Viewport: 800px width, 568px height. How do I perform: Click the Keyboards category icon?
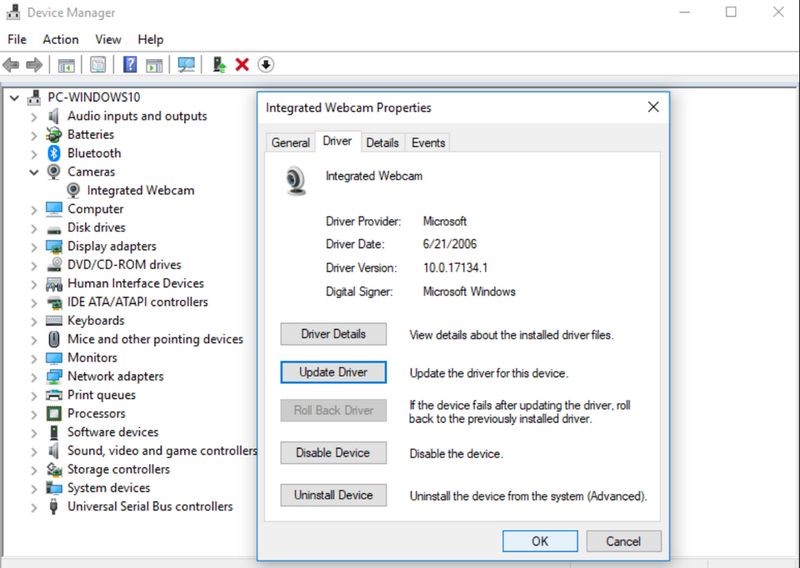coord(54,320)
